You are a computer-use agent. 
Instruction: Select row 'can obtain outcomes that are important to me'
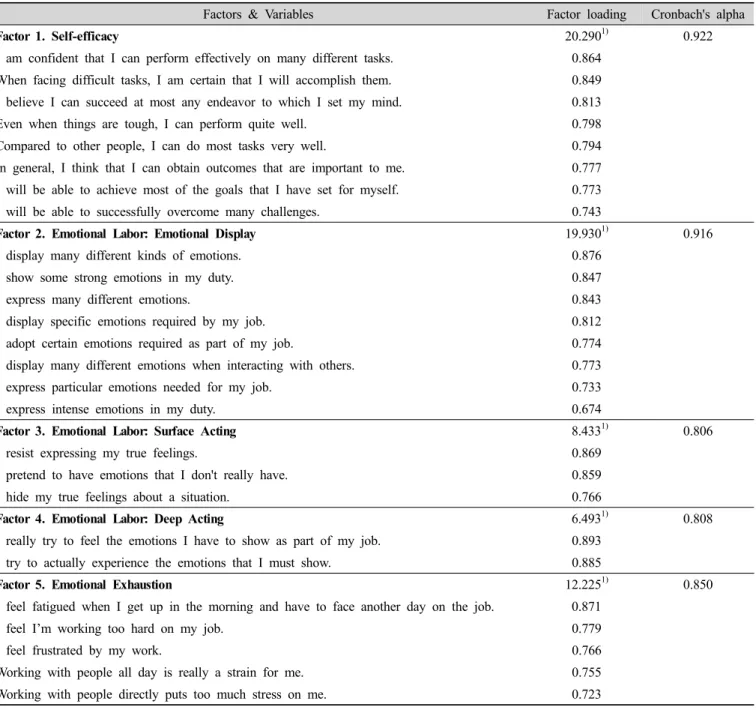pos(202,168)
